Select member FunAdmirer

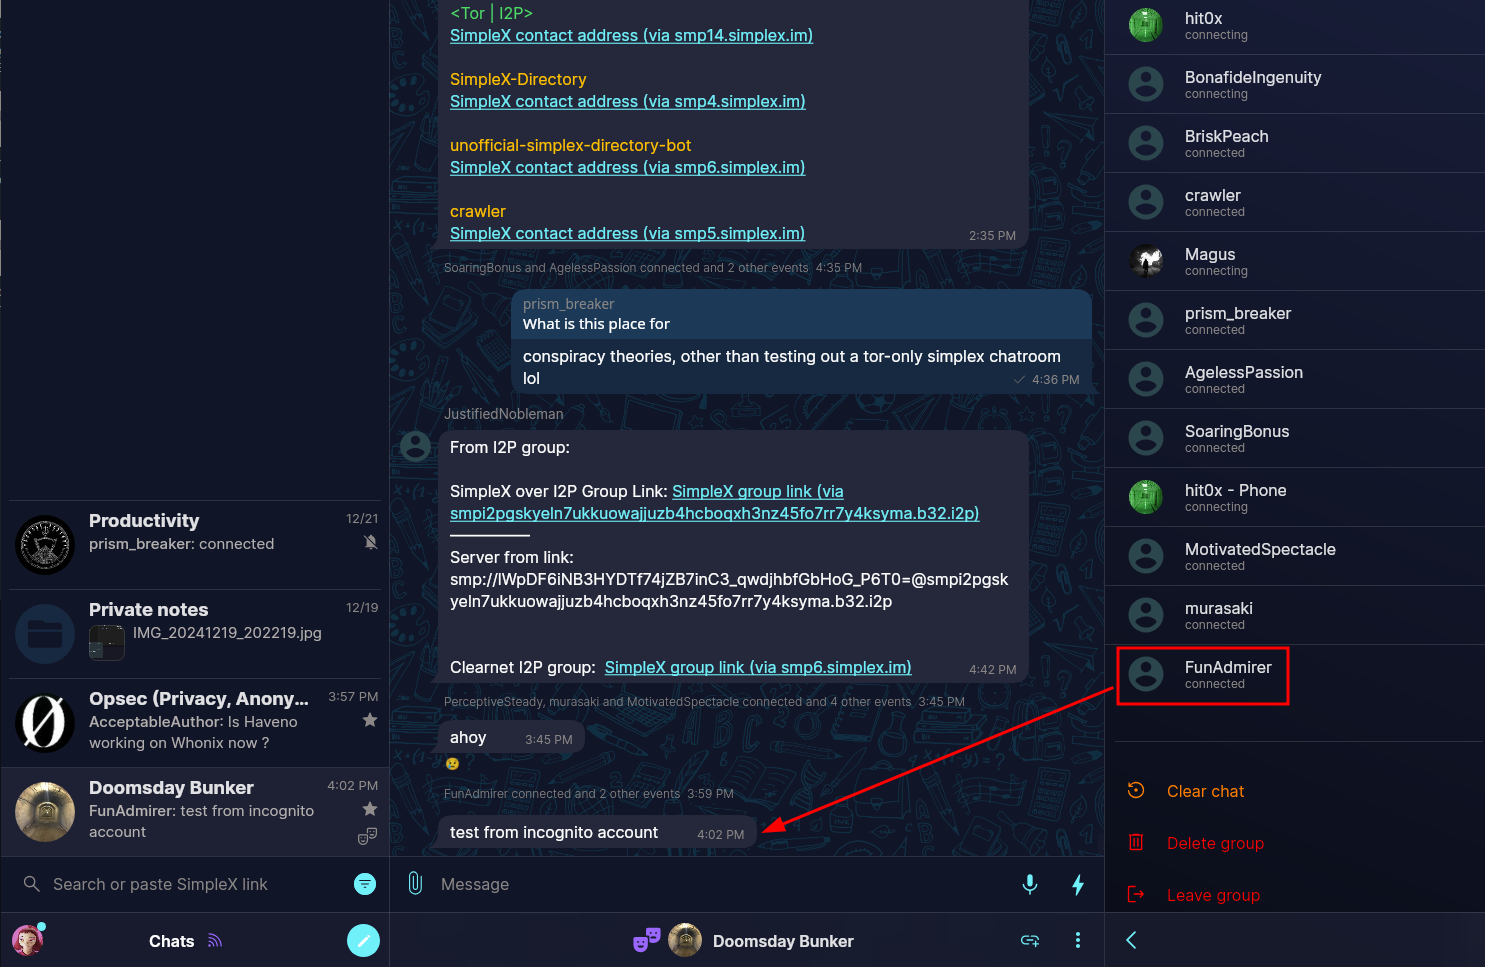coord(1295,674)
